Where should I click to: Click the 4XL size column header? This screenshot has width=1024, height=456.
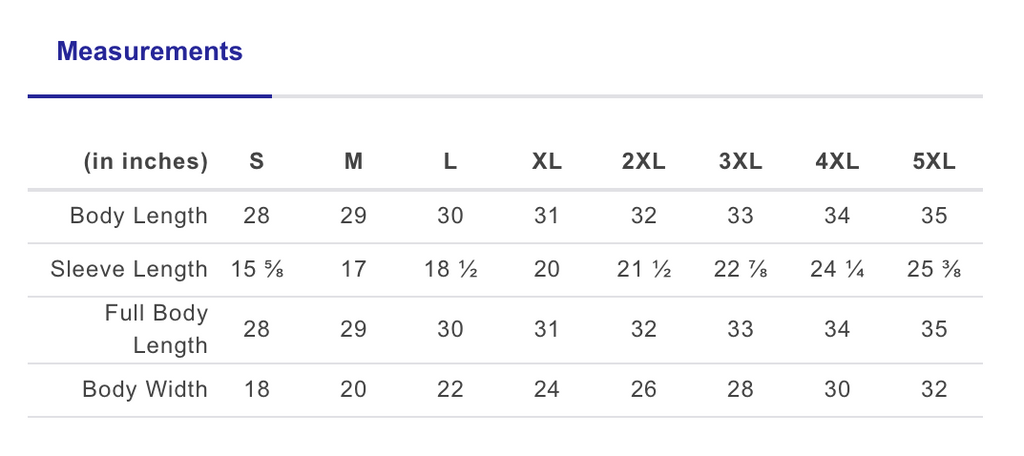[x=837, y=161]
